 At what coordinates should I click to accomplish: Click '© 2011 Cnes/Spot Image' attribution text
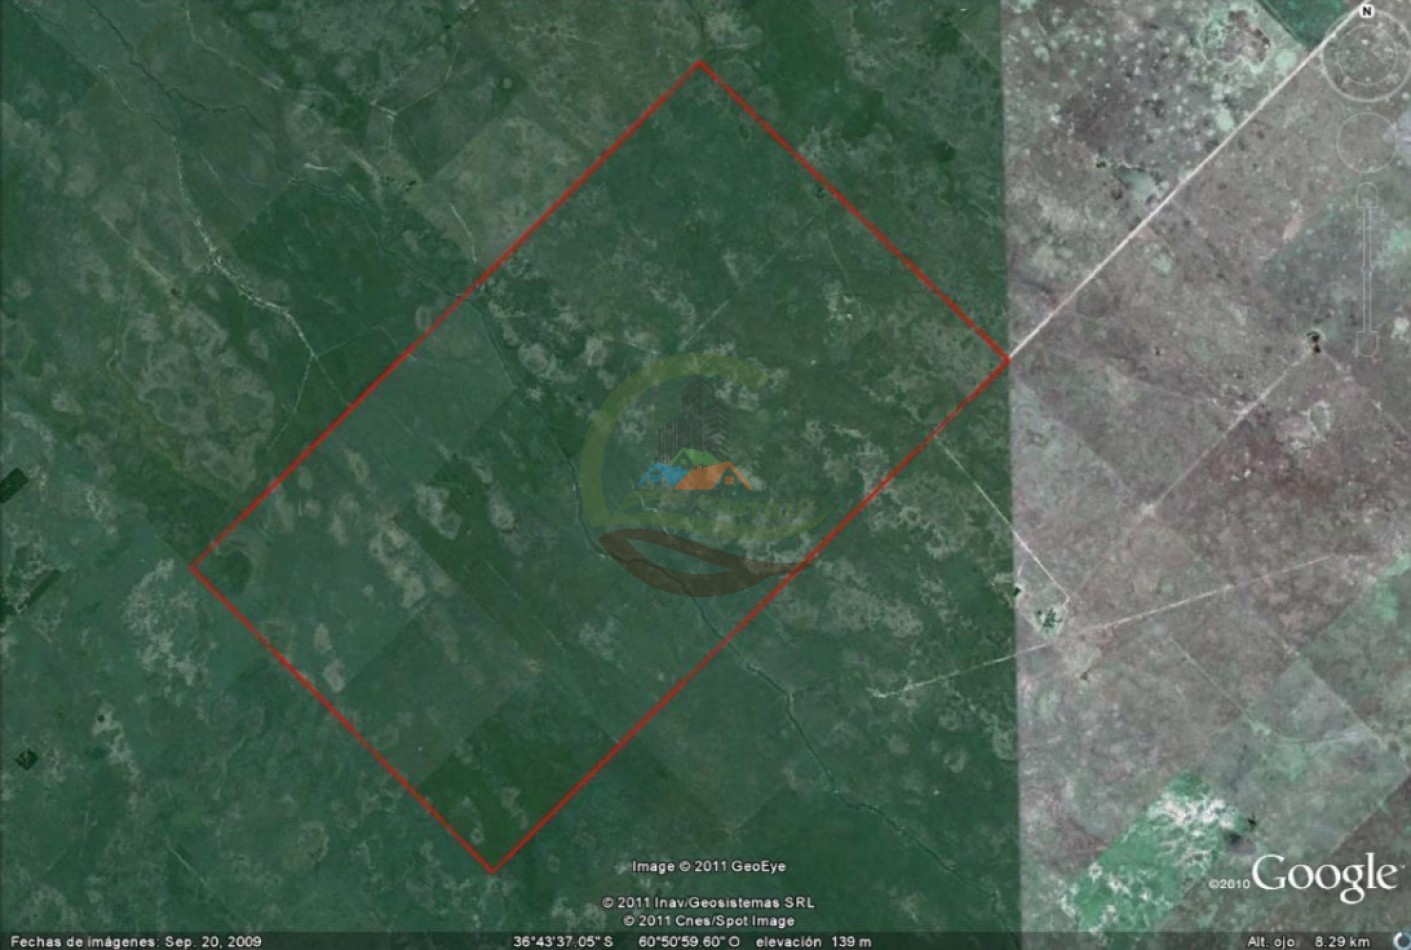tap(708, 920)
